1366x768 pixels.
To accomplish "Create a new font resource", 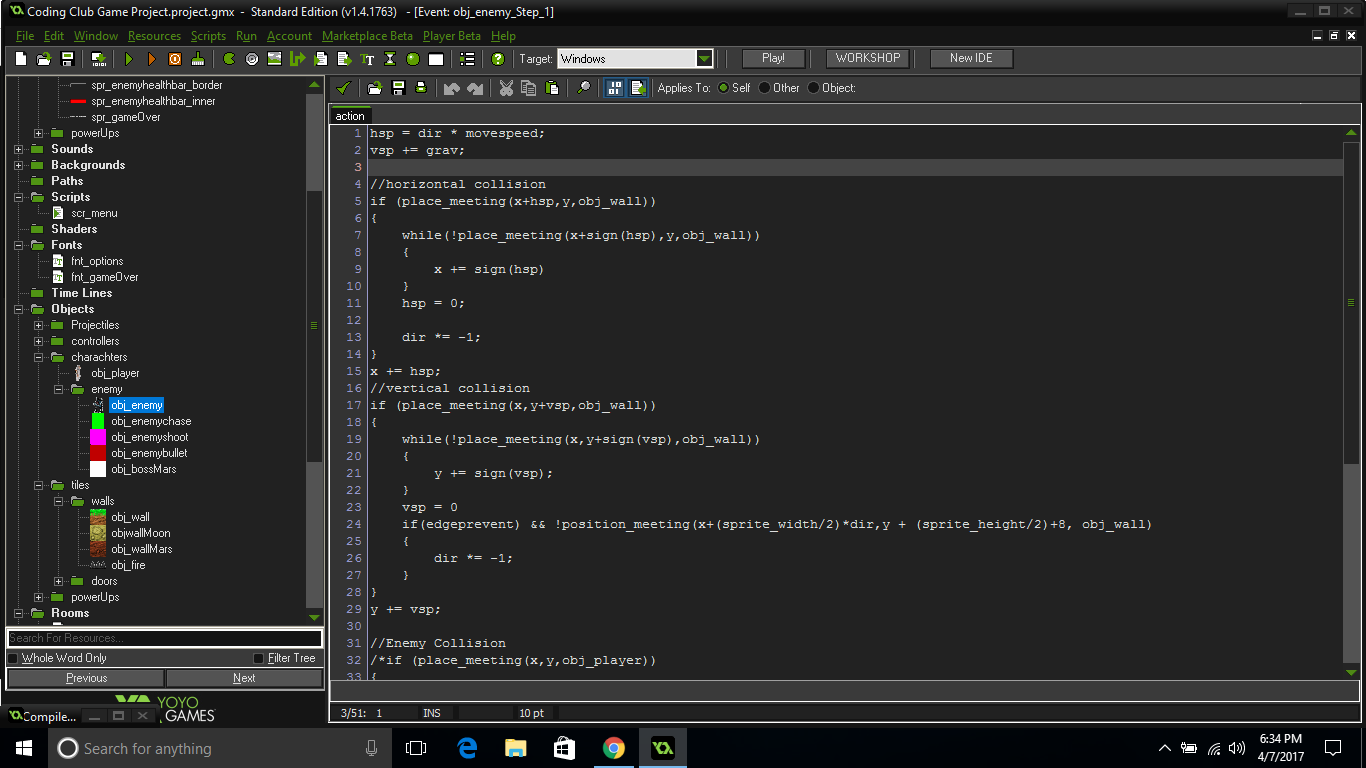I will pyautogui.click(x=368, y=58).
